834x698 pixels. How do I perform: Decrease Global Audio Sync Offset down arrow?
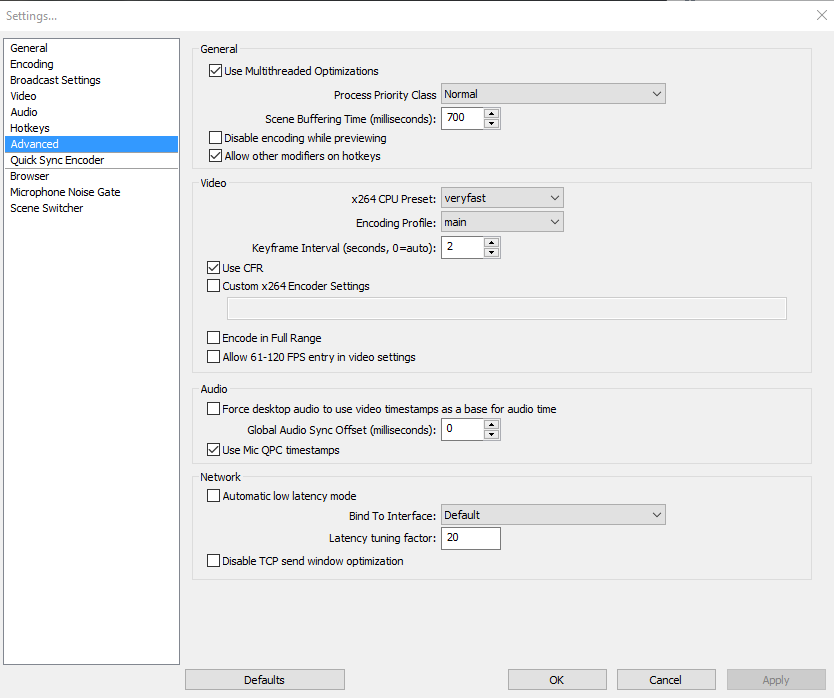492,435
